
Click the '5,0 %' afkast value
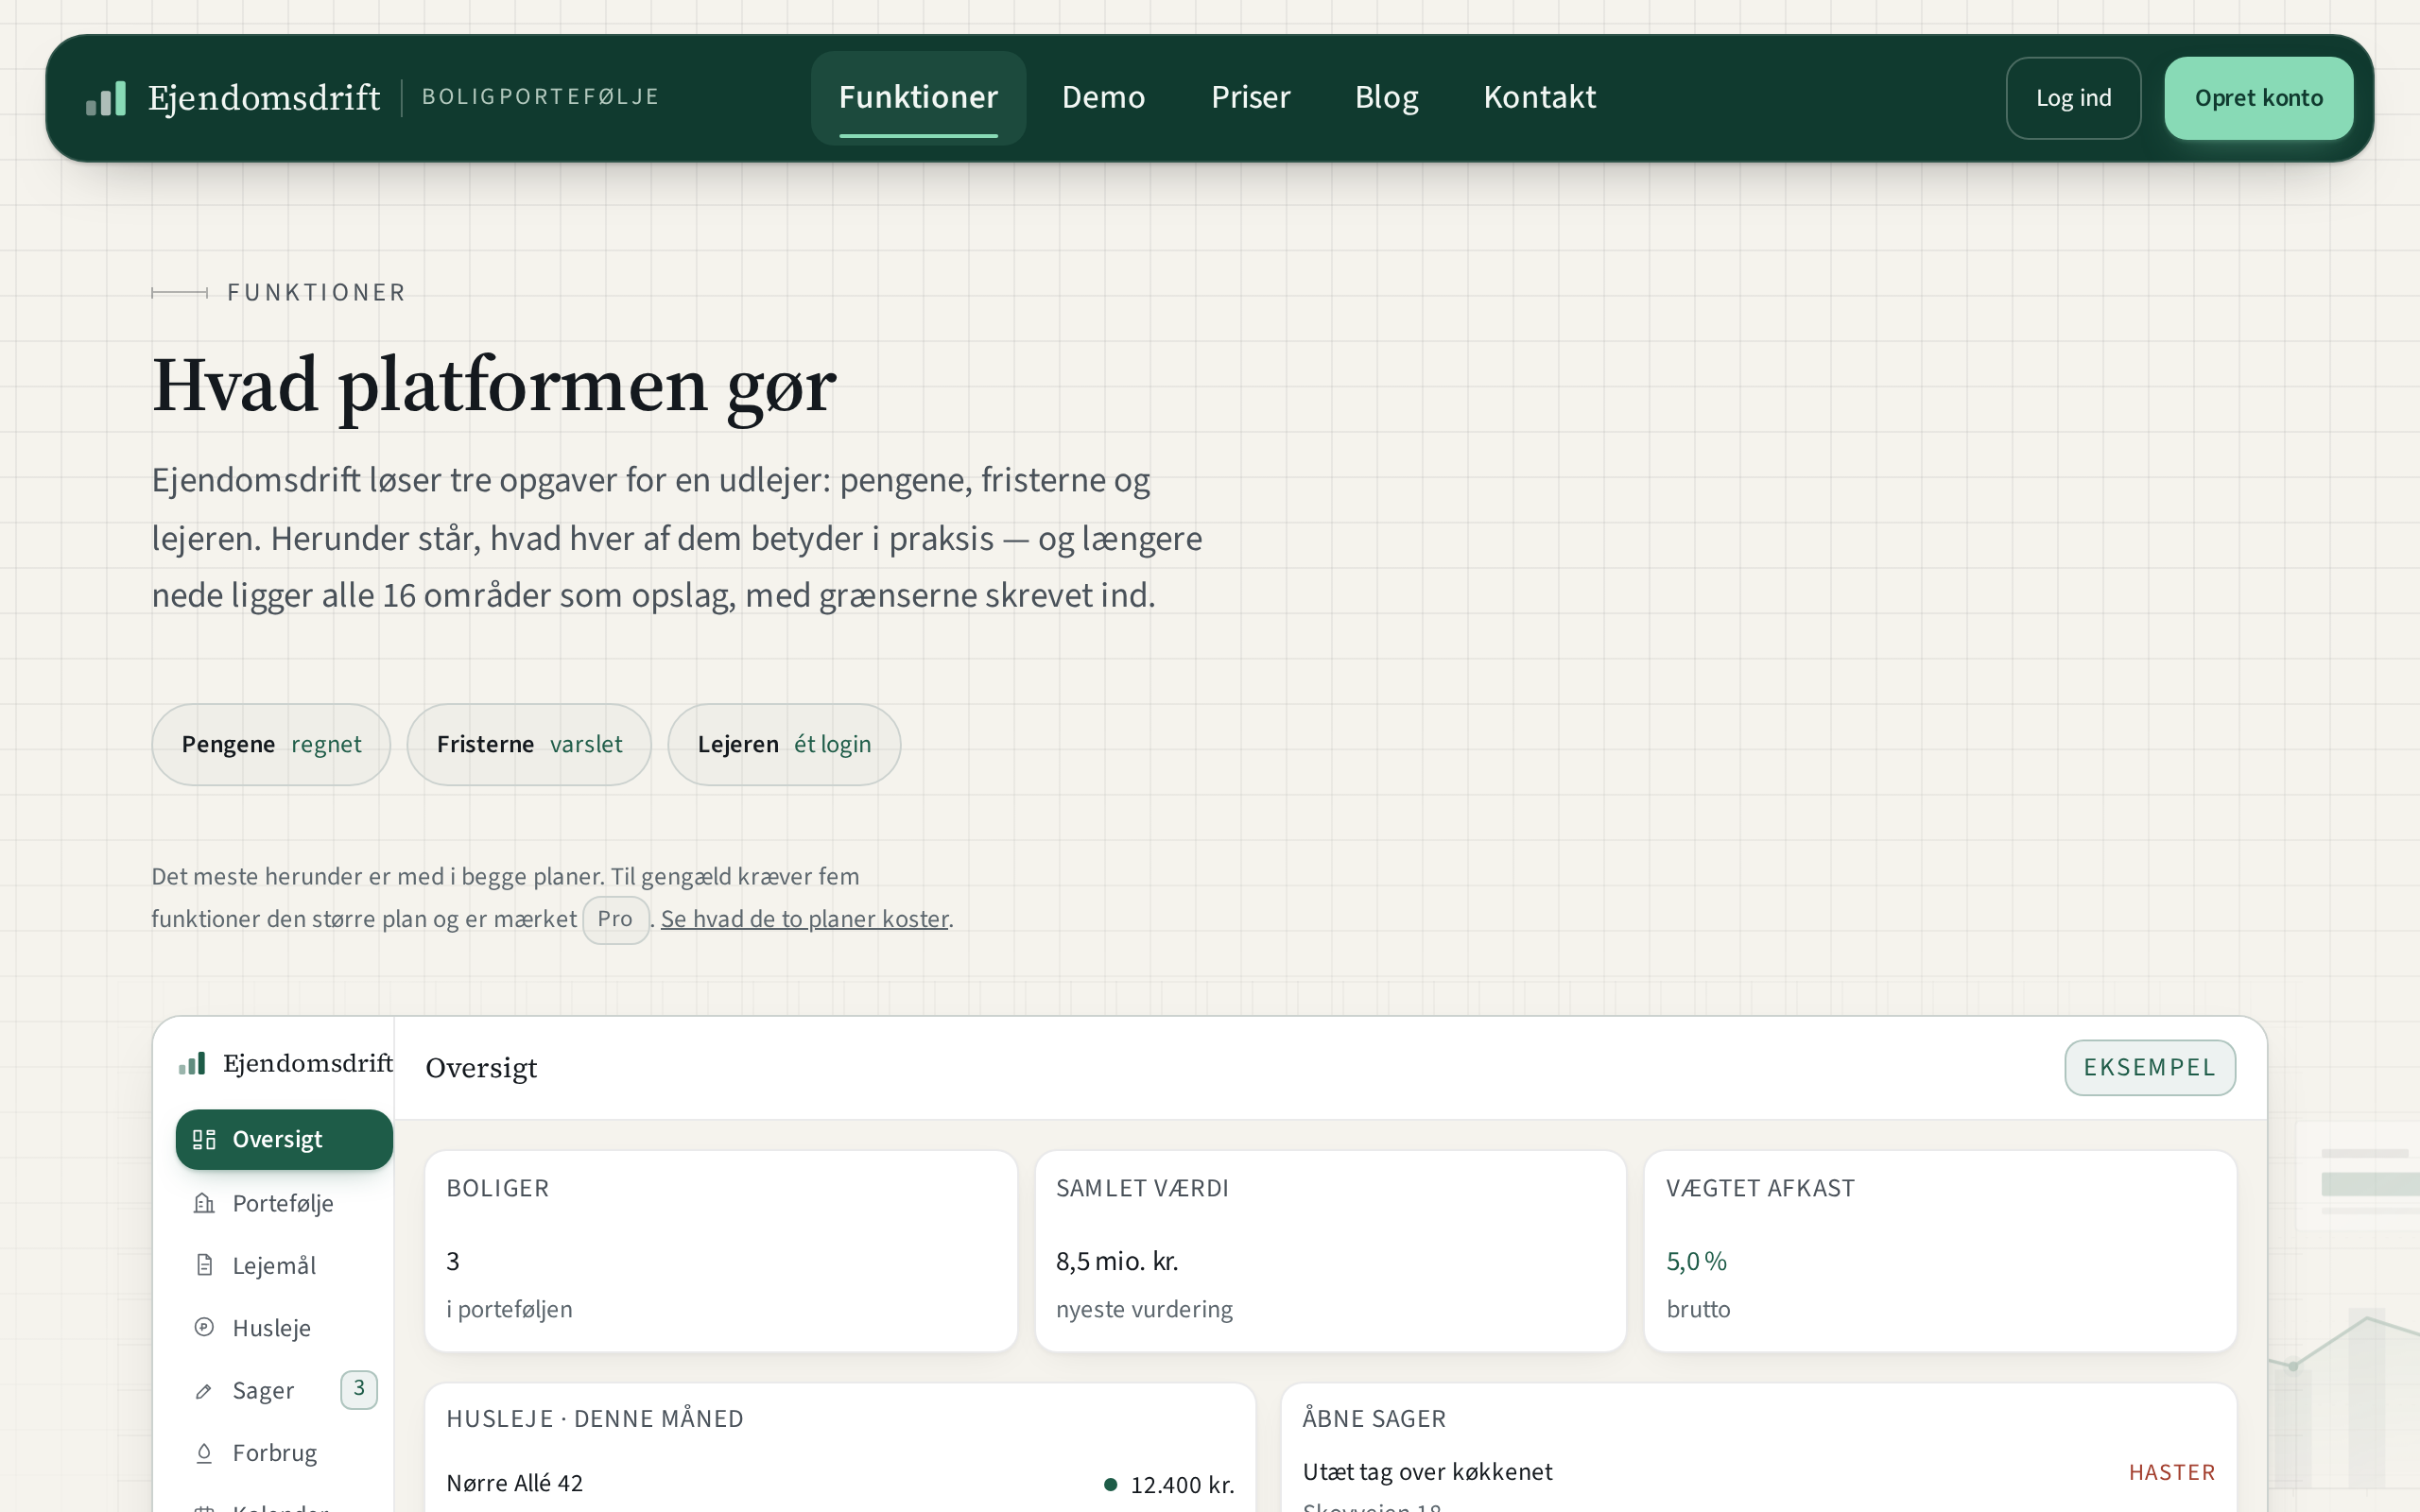pos(1696,1261)
